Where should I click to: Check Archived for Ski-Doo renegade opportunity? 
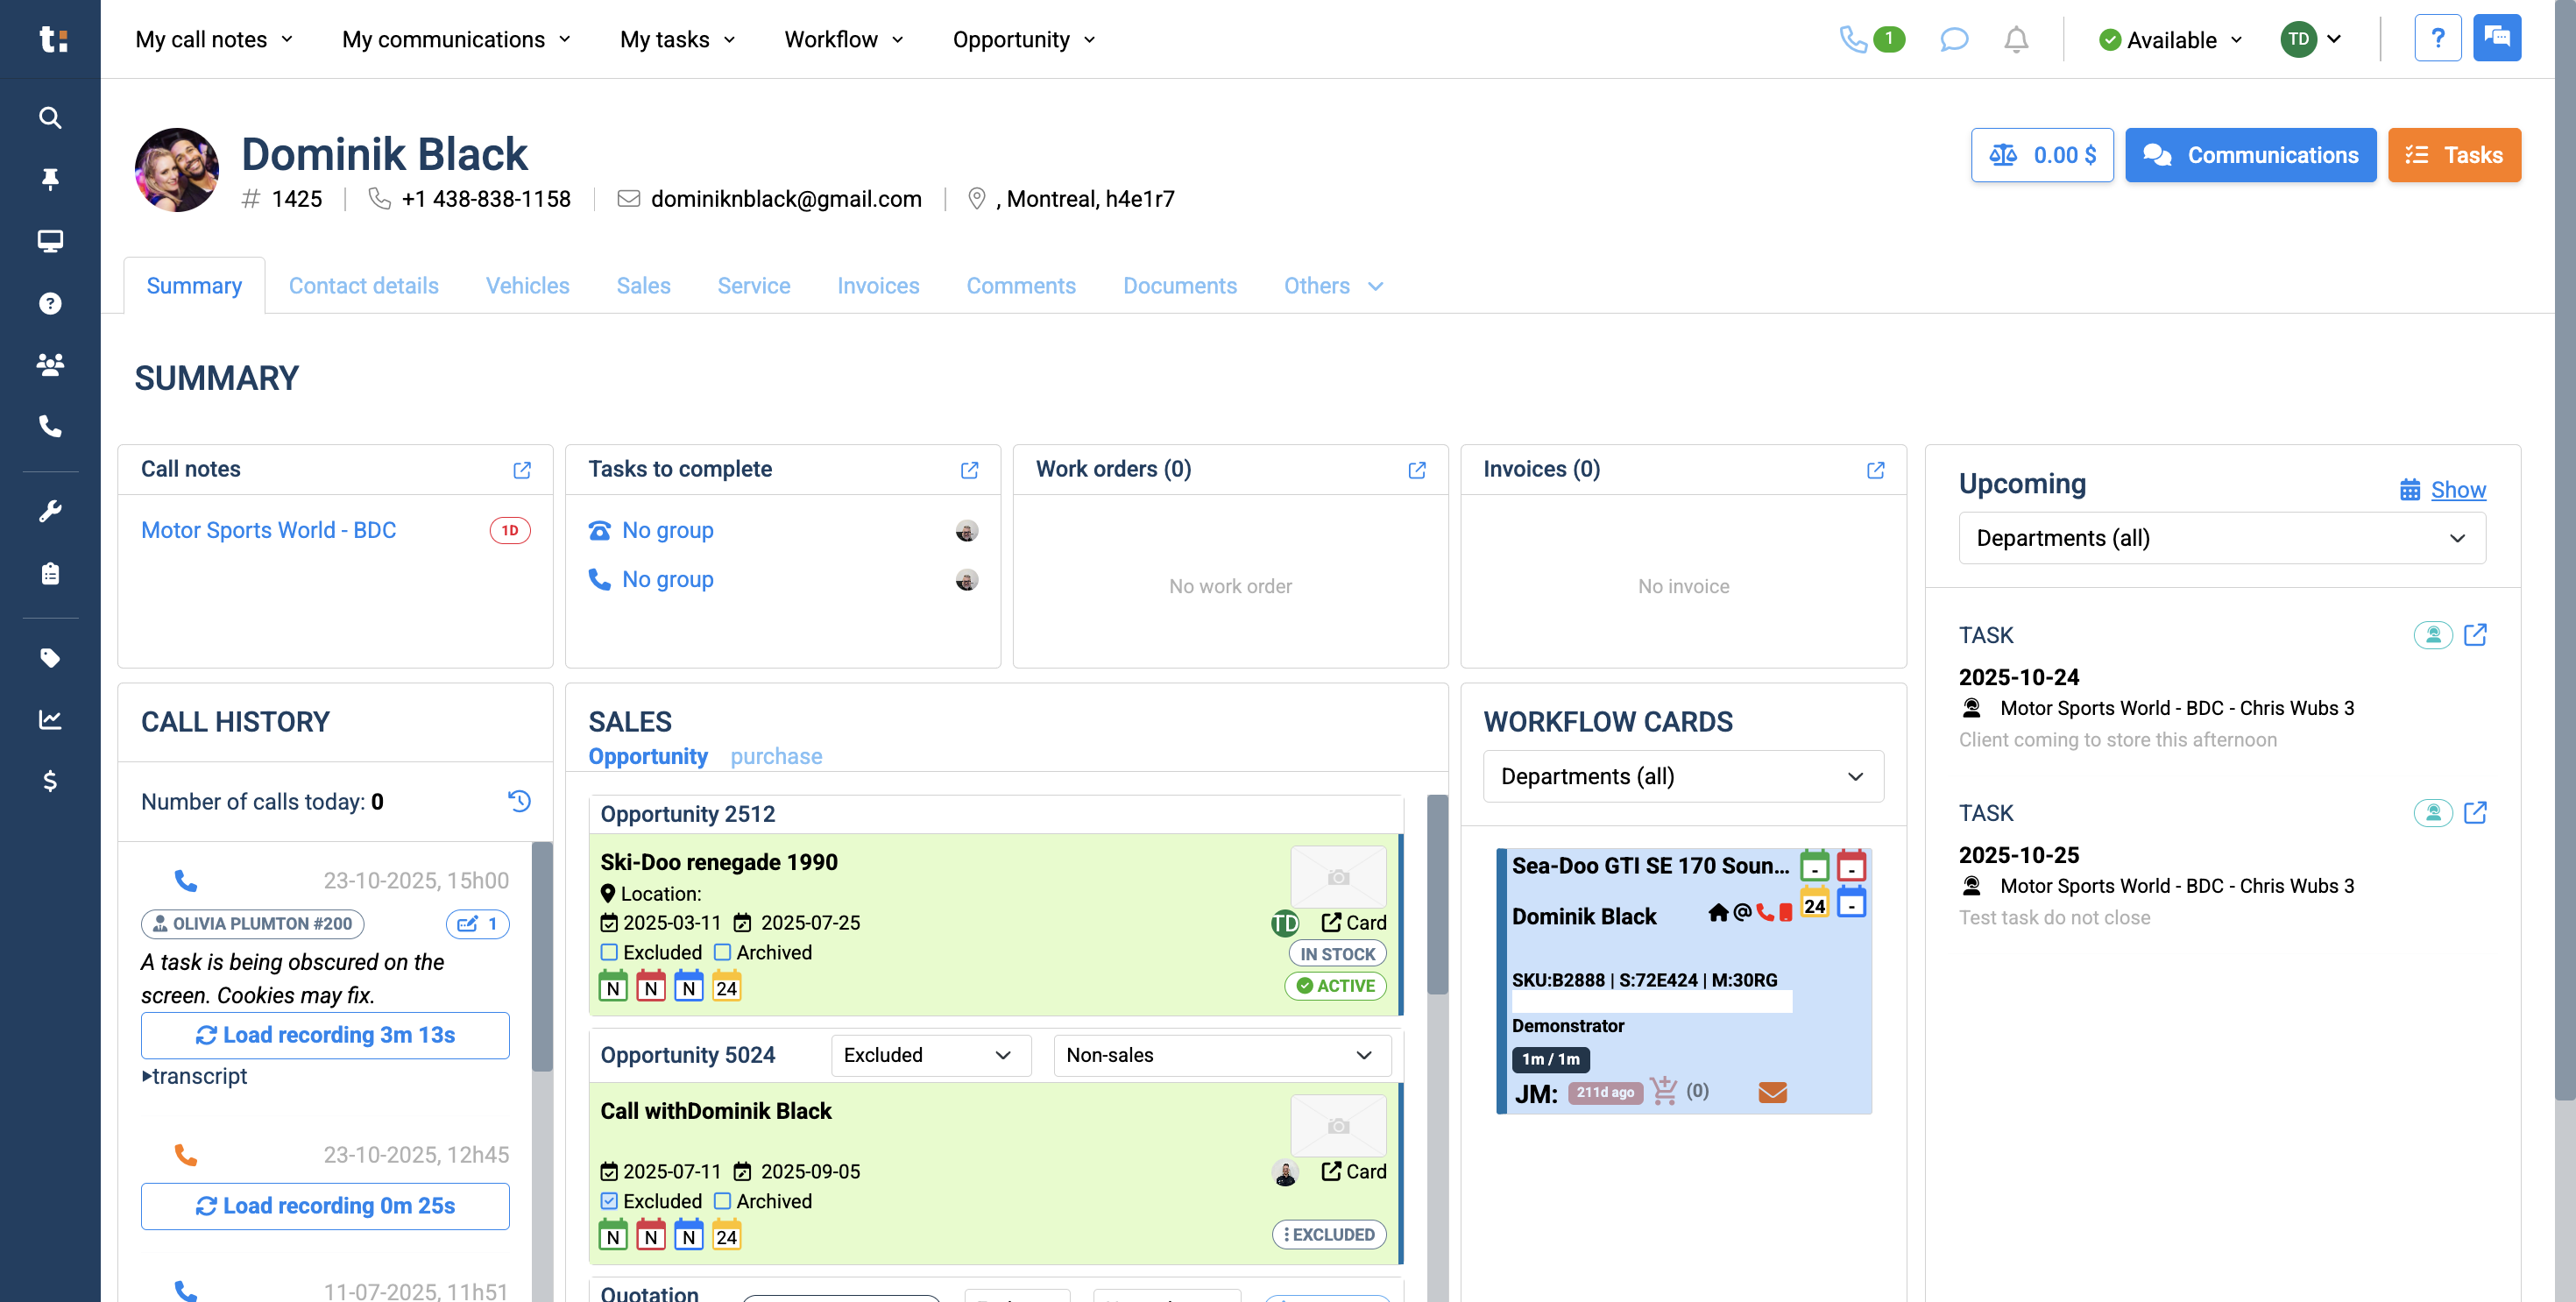[x=723, y=952]
